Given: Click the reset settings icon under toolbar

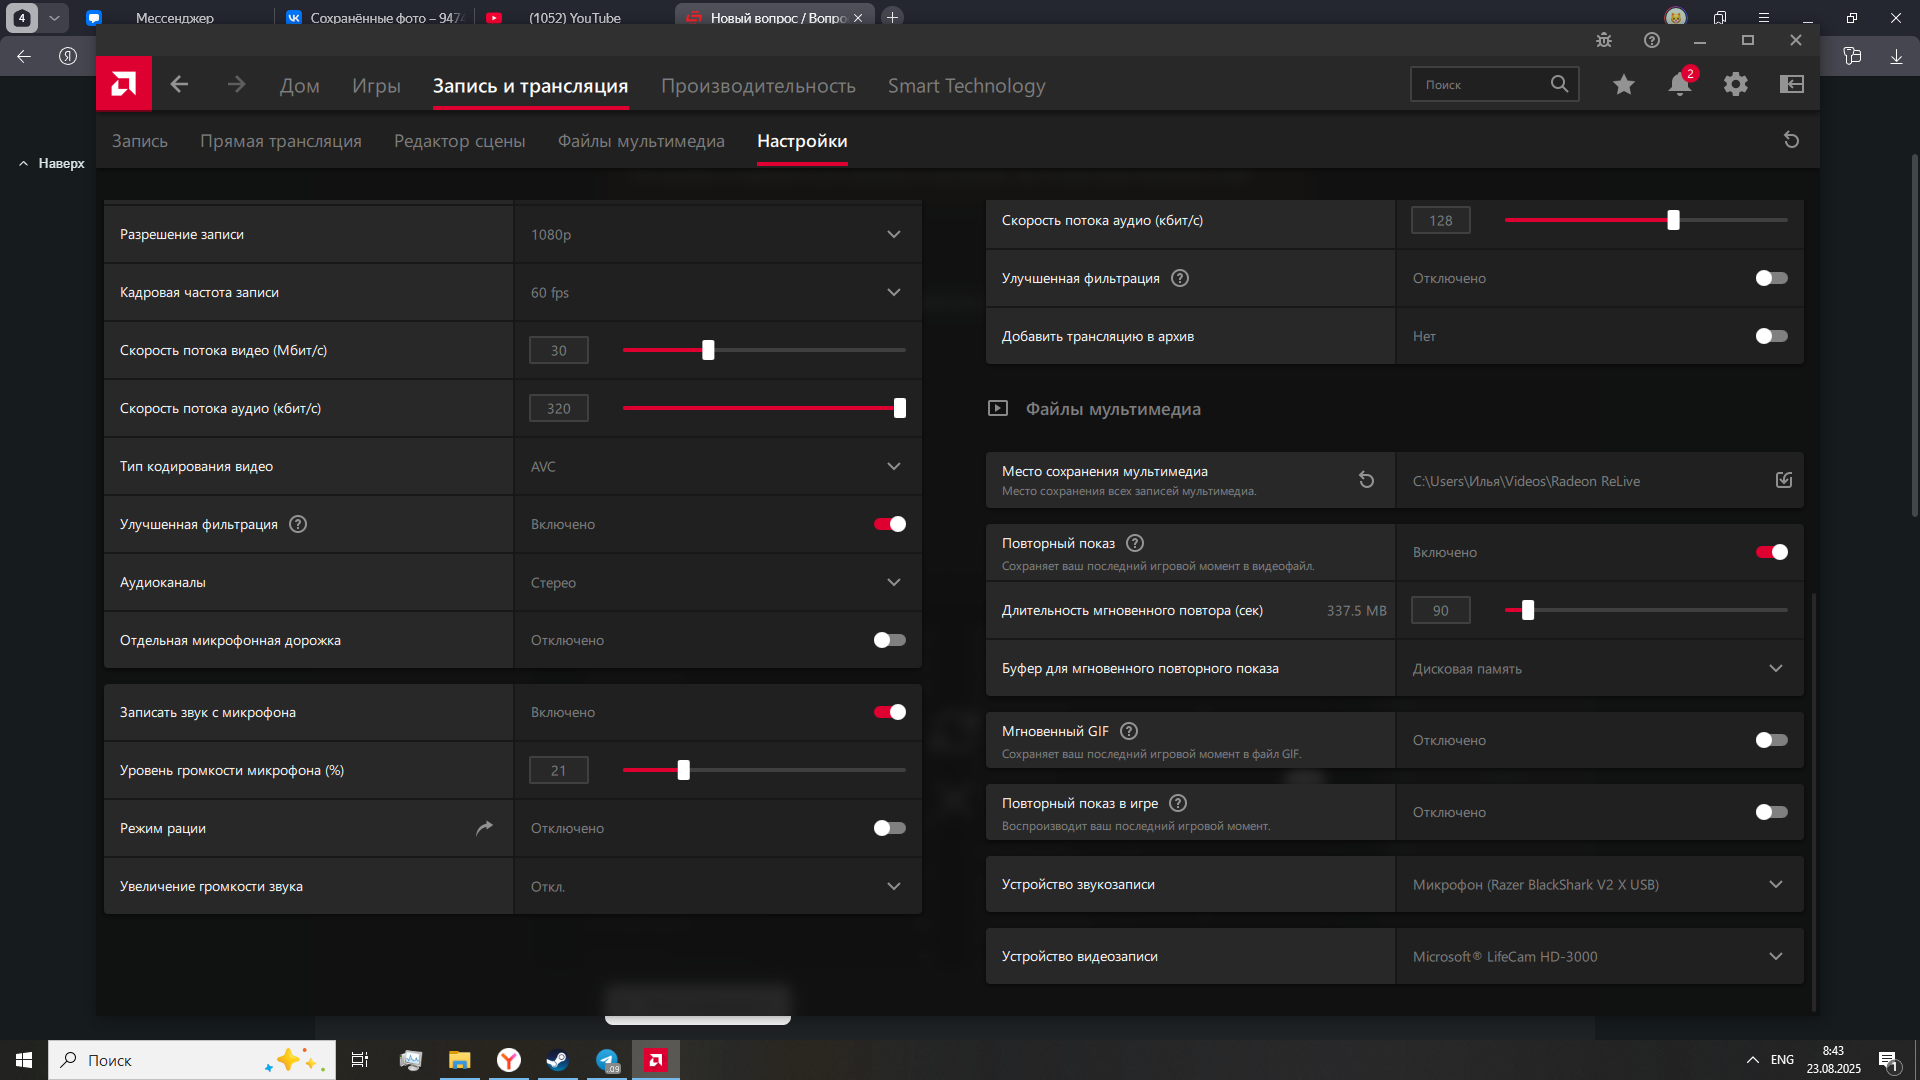Looking at the screenshot, I should [x=1792, y=140].
